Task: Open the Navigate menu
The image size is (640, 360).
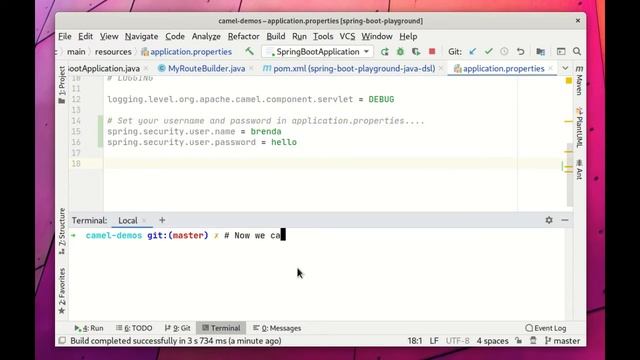Action: (141, 36)
